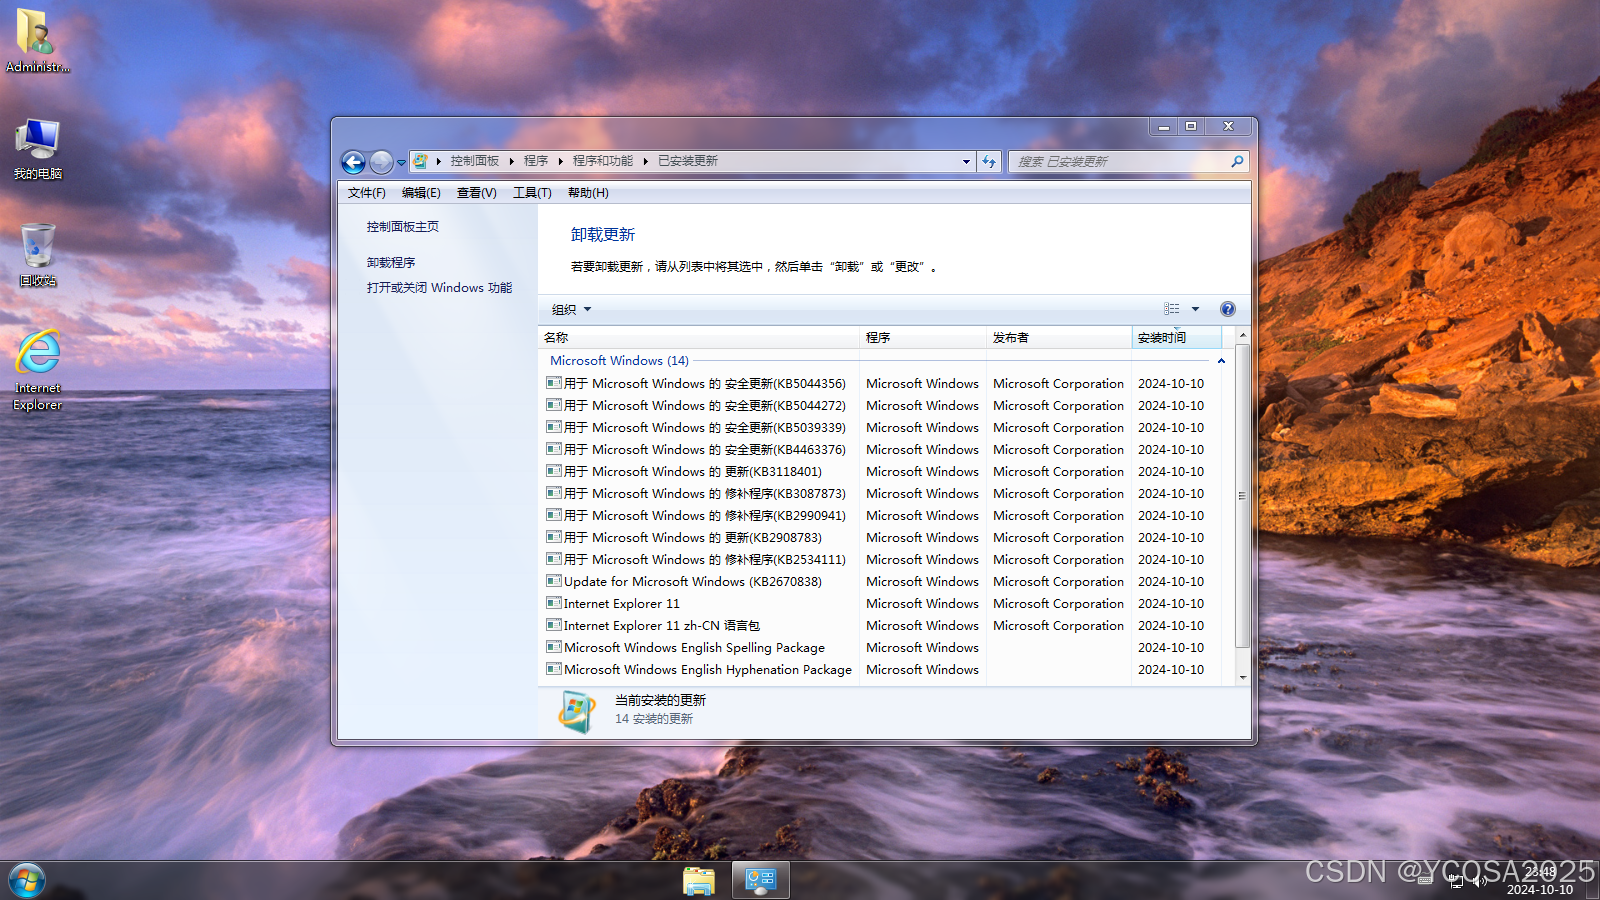Select update KB2990941 row icon
The width and height of the screenshot is (1600, 900).
pyautogui.click(x=554, y=515)
